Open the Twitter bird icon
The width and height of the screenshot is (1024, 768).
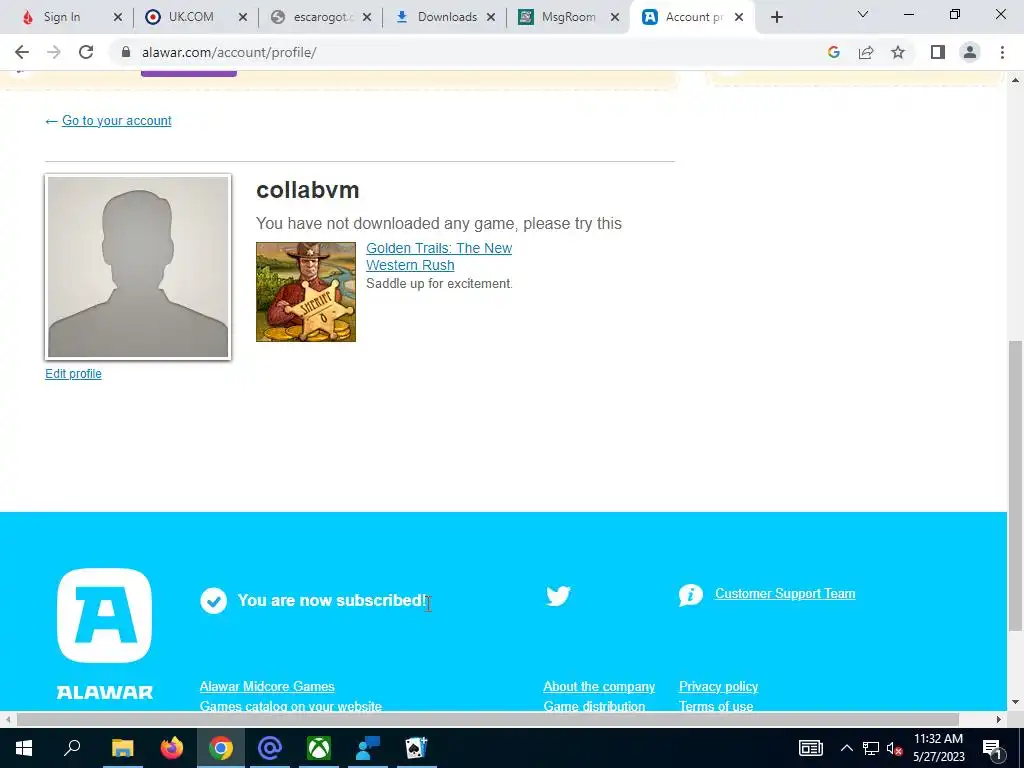(x=558, y=596)
